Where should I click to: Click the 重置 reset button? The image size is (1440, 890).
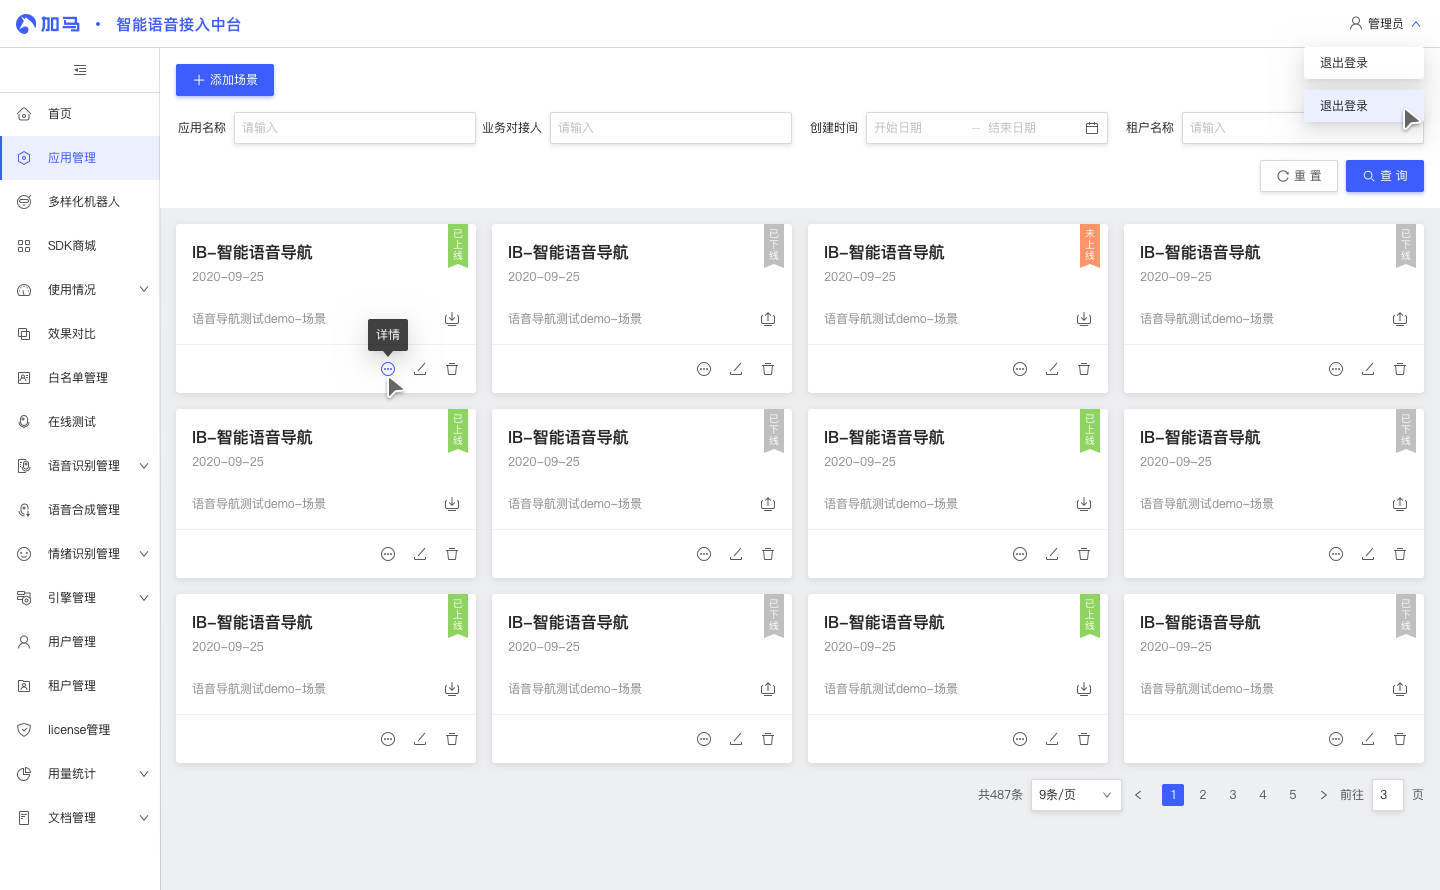1299,176
